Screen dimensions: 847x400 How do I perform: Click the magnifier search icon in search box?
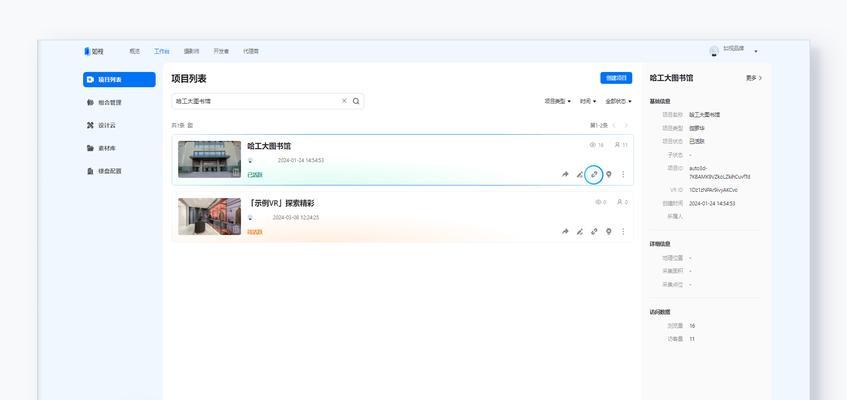[356, 101]
